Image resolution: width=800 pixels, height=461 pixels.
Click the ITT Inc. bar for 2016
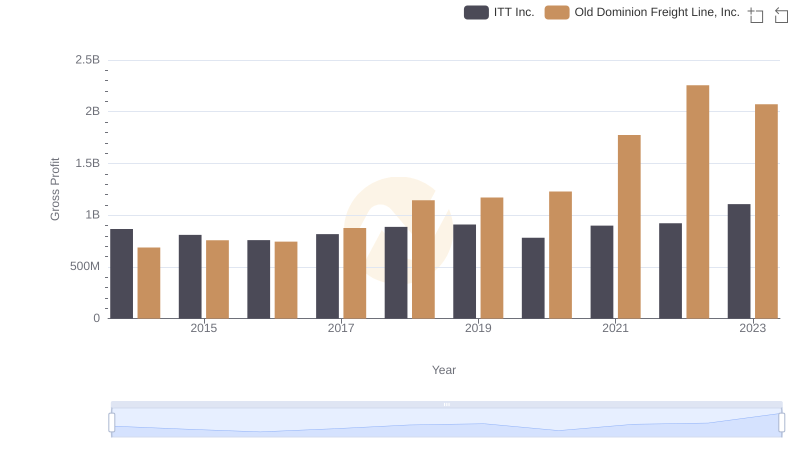click(259, 279)
